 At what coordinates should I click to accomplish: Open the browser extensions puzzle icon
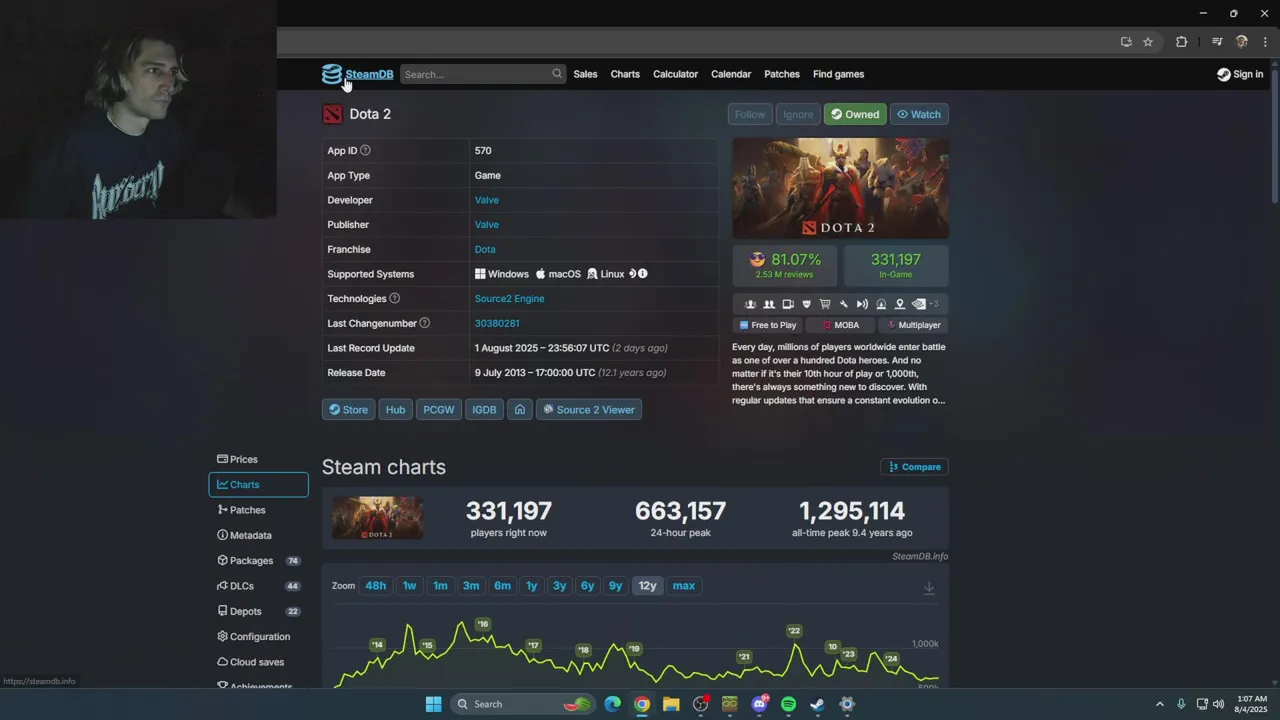click(1181, 42)
